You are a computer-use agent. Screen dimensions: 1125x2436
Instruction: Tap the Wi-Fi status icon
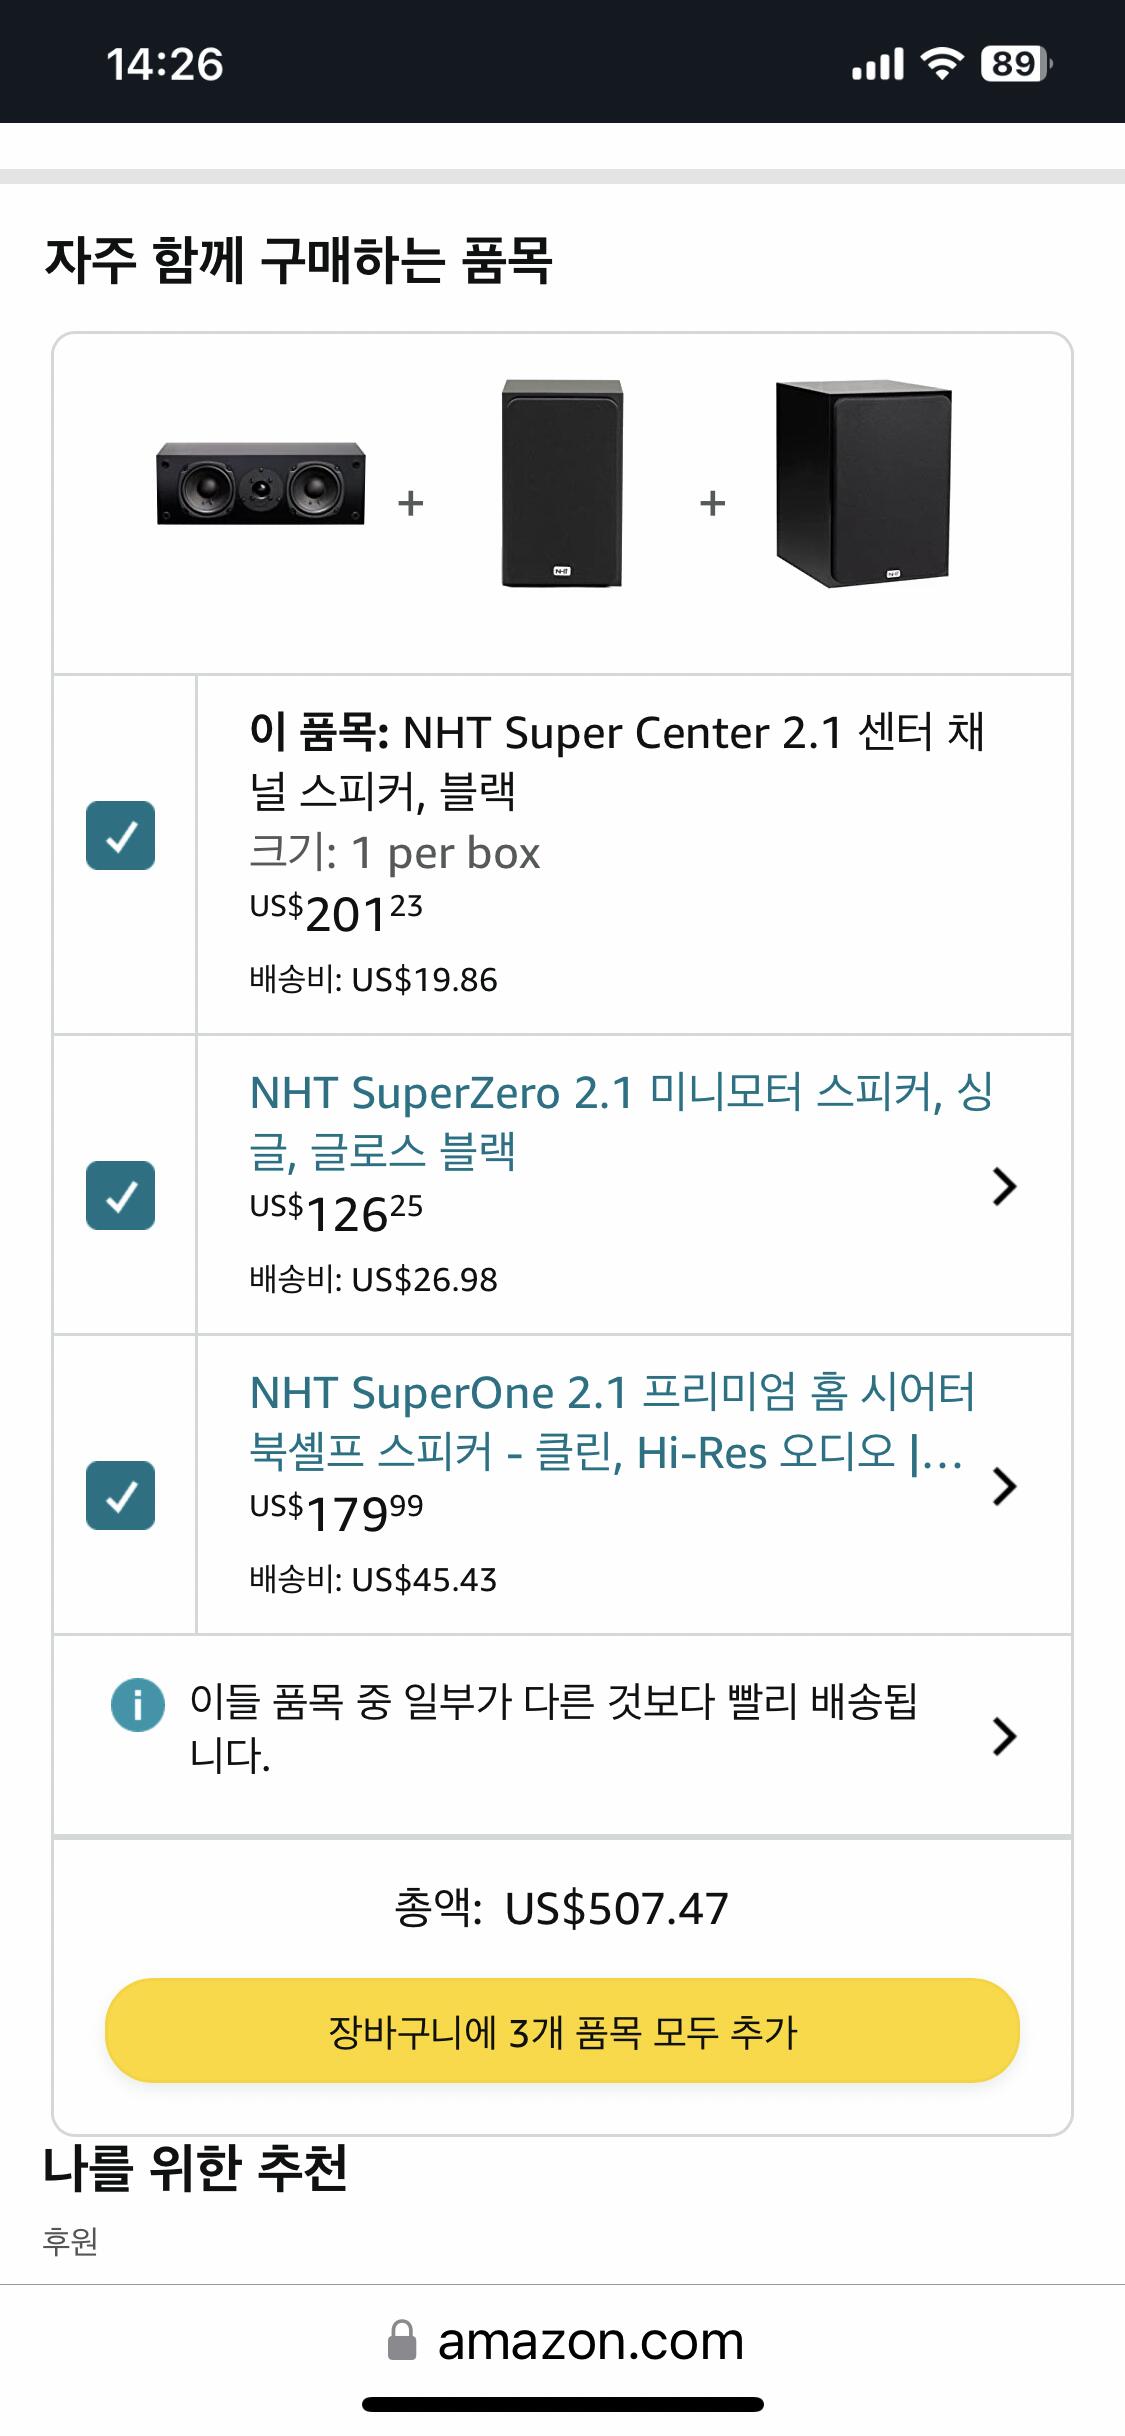[940, 64]
